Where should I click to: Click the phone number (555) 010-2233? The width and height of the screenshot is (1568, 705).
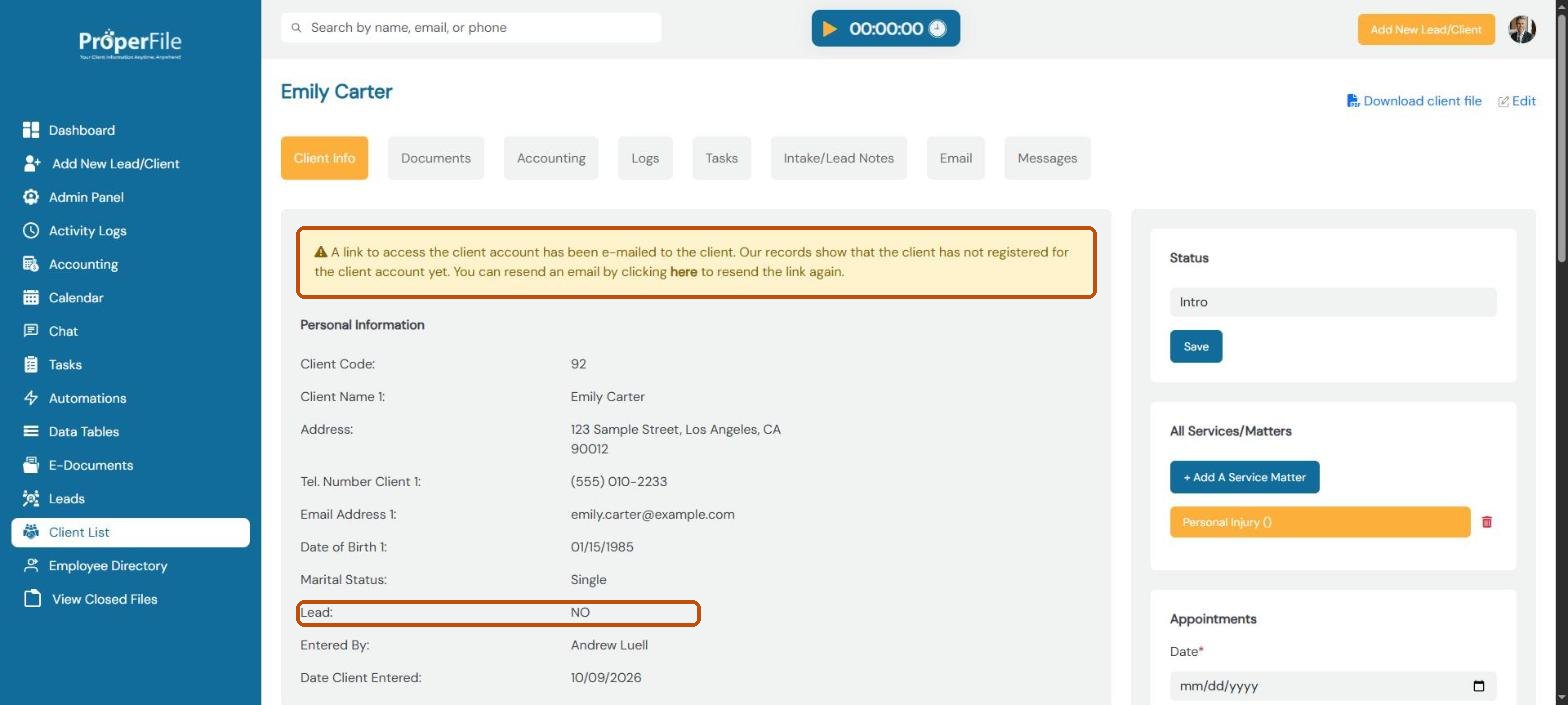[619, 482]
